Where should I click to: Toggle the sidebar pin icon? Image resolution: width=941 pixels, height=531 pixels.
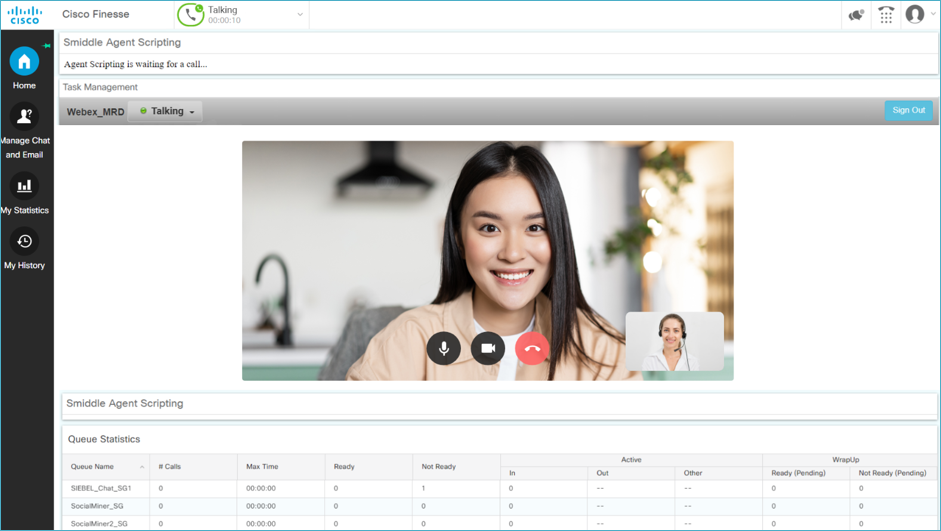tap(46, 46)
